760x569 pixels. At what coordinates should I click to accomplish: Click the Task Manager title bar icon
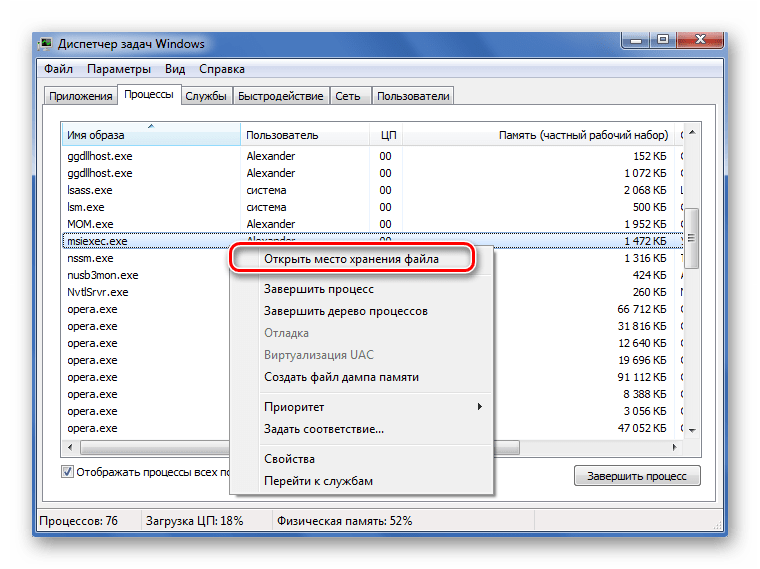46,44
